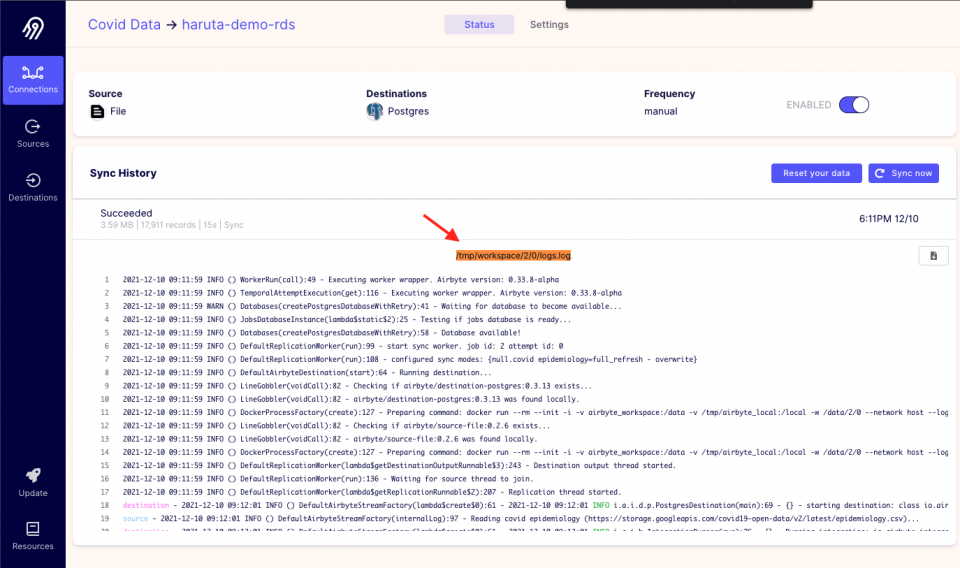Click the 3.59 MB size text

(x=117, y=225)
